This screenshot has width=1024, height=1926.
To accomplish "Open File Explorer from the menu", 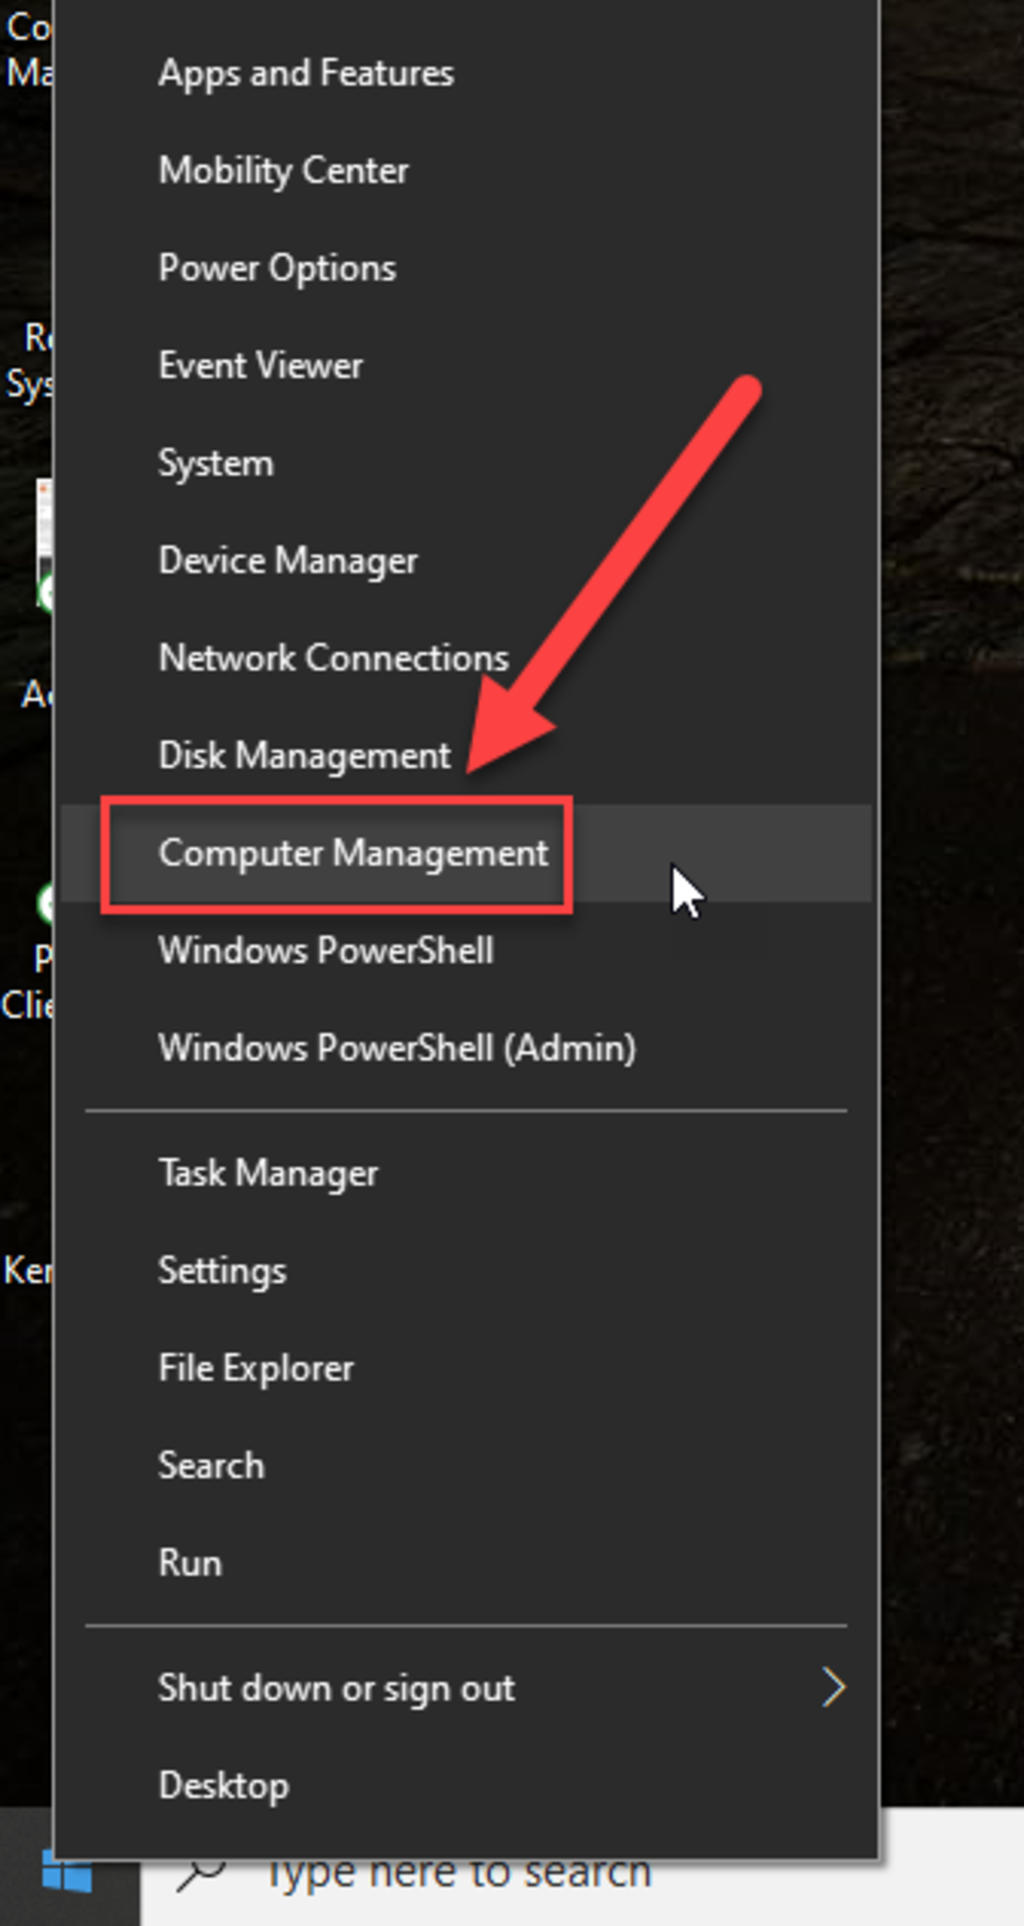I will 256,1367.
